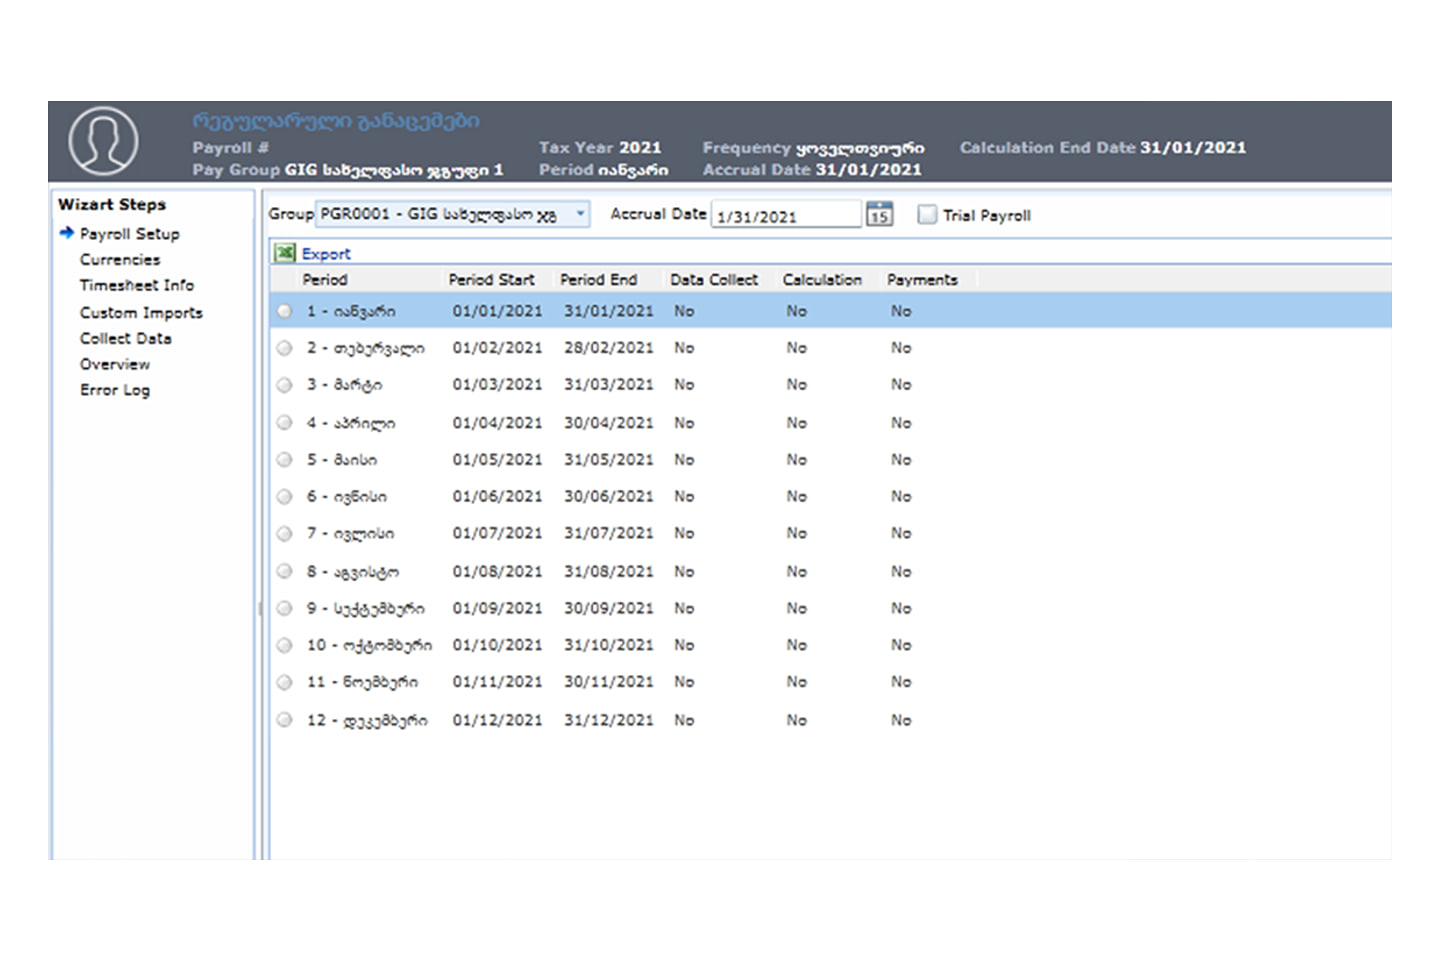1440x960 pixels.
Task: Select radio button for period 8 row
Action: (x=284, y=572)
